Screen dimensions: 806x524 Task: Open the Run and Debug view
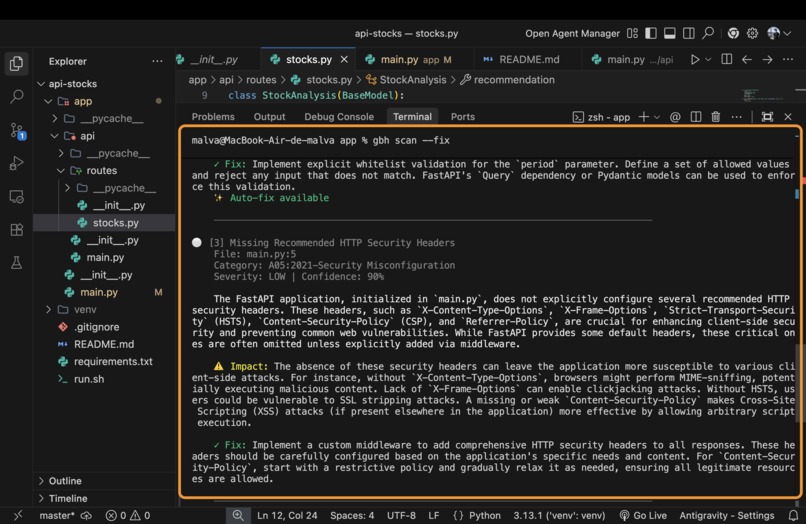coord(16,163)
